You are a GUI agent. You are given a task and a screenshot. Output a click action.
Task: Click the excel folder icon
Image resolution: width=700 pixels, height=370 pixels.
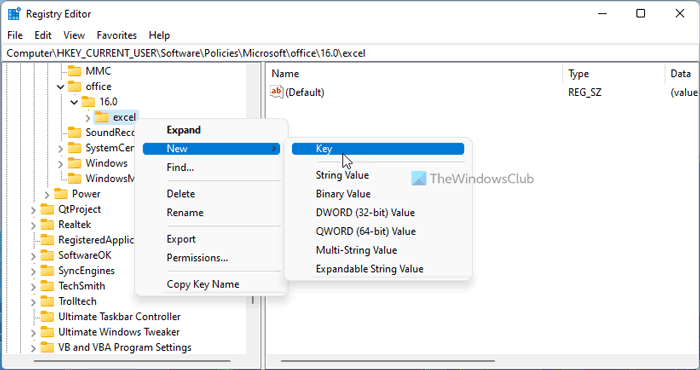[102, 117]
